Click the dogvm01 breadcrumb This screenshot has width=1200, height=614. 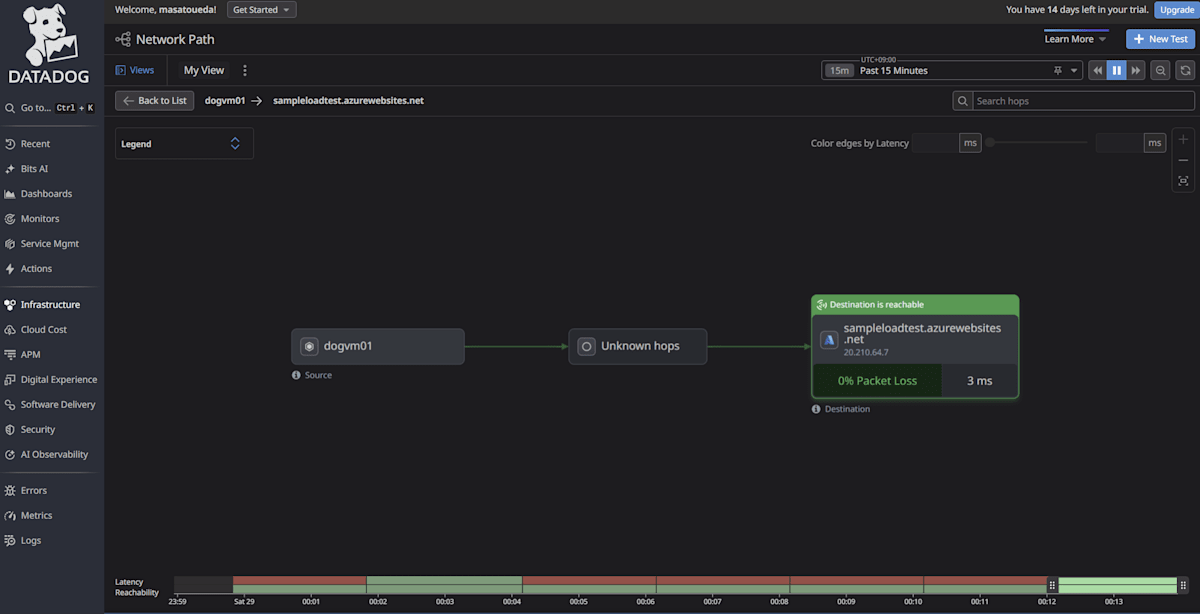(224, 101)
